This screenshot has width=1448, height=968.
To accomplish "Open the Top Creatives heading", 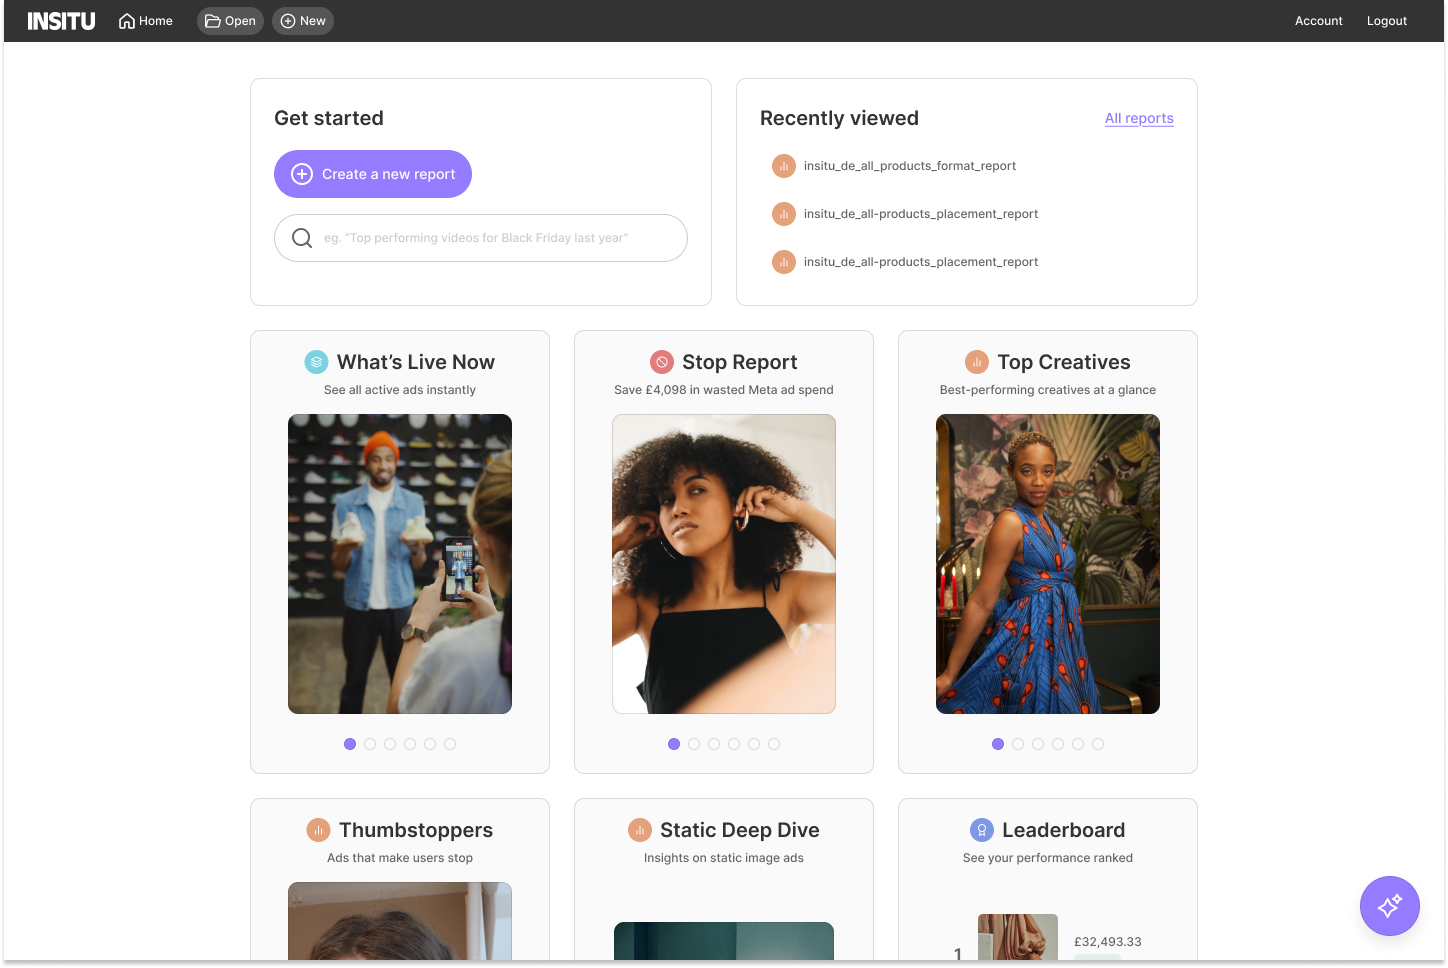I will tap(1064, 362).
